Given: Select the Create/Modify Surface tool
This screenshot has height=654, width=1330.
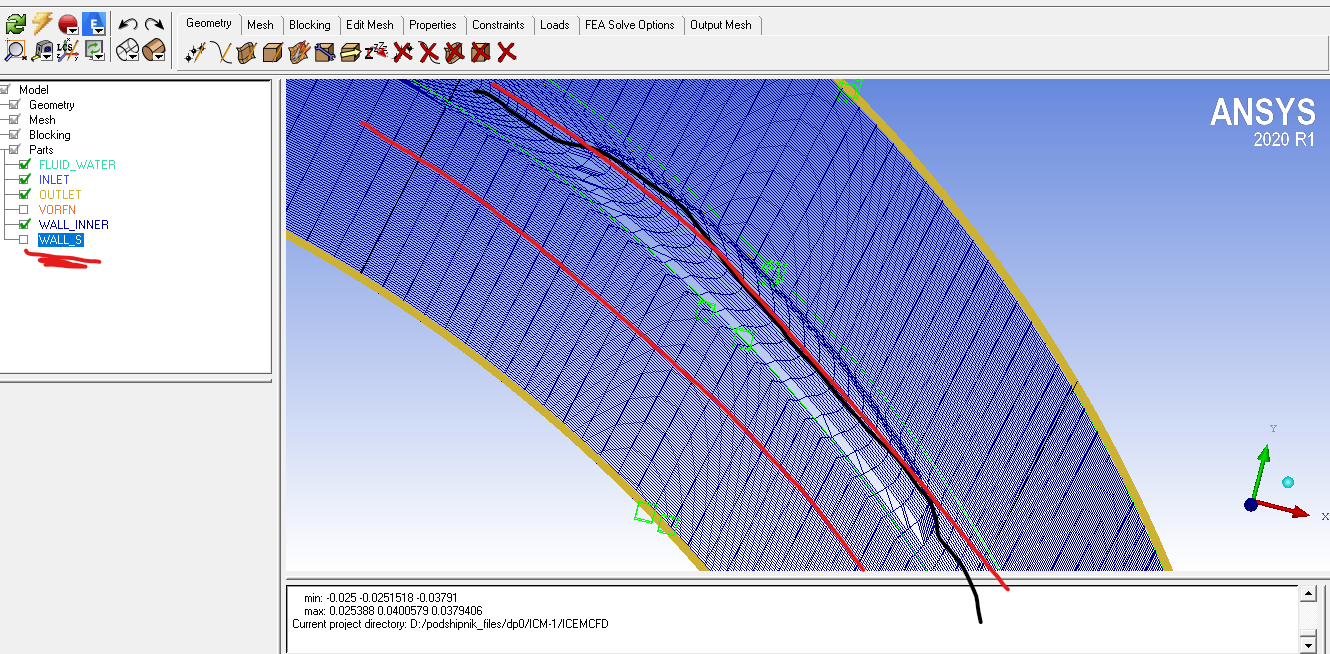Looking at the screenshot, I should (247, 51).
